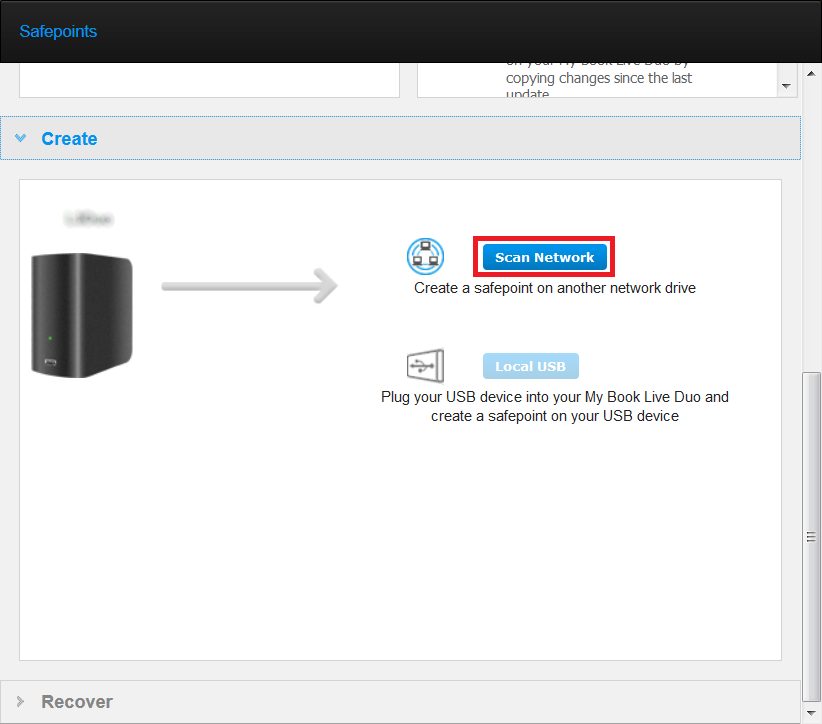Click the My Book Live Duo drive image
Image resolution: width=822 pixels, height=724 pixels.
click(x=82, y=316)
